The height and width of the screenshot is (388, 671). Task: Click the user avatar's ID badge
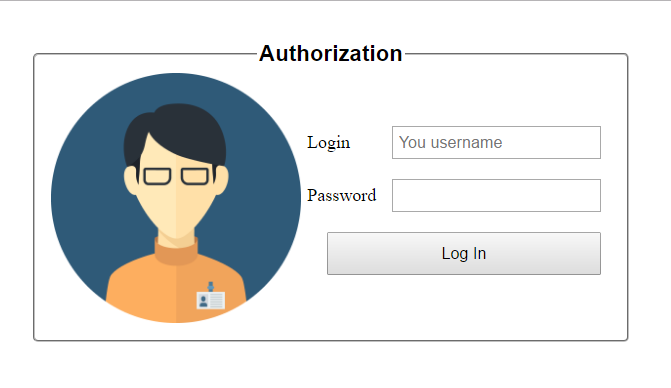tap(211, 300)
